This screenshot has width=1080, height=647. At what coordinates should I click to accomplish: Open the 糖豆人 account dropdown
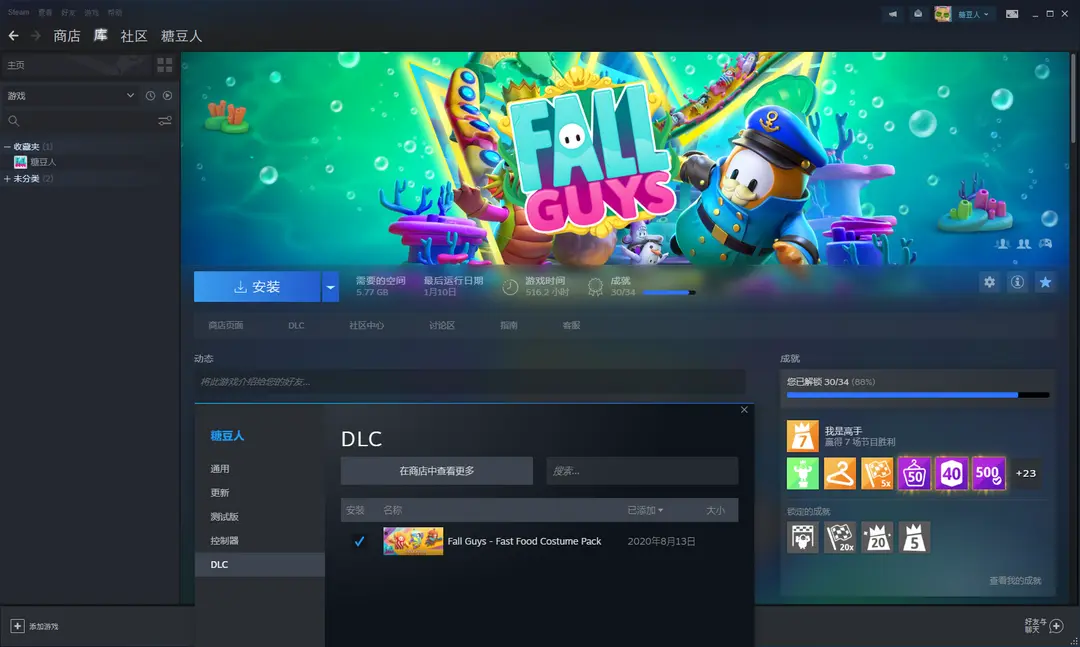(x=973, y=14)
